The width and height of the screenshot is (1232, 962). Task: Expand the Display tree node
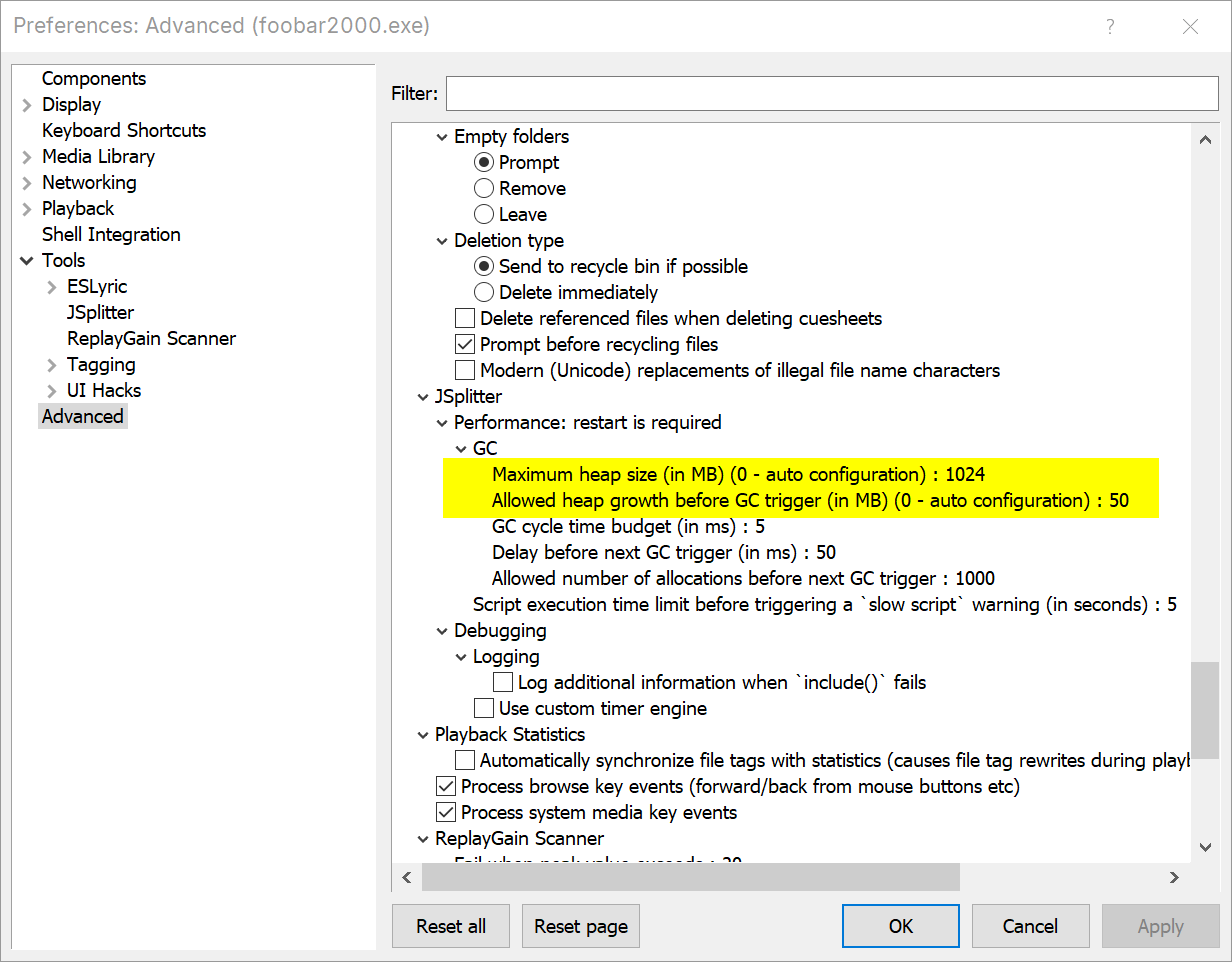(27, 105)
